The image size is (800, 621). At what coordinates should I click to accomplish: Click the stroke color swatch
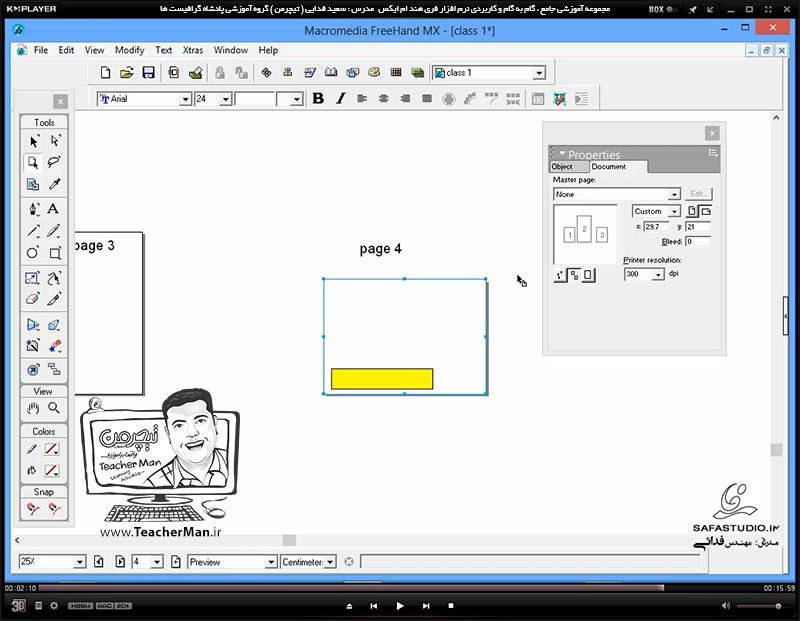(51, 449)
